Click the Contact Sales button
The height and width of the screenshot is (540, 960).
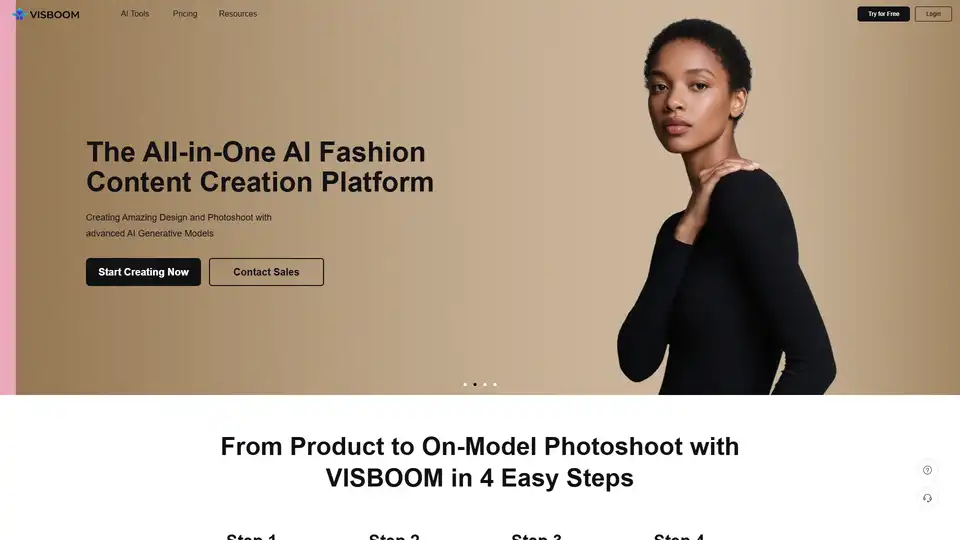[266, 272]
